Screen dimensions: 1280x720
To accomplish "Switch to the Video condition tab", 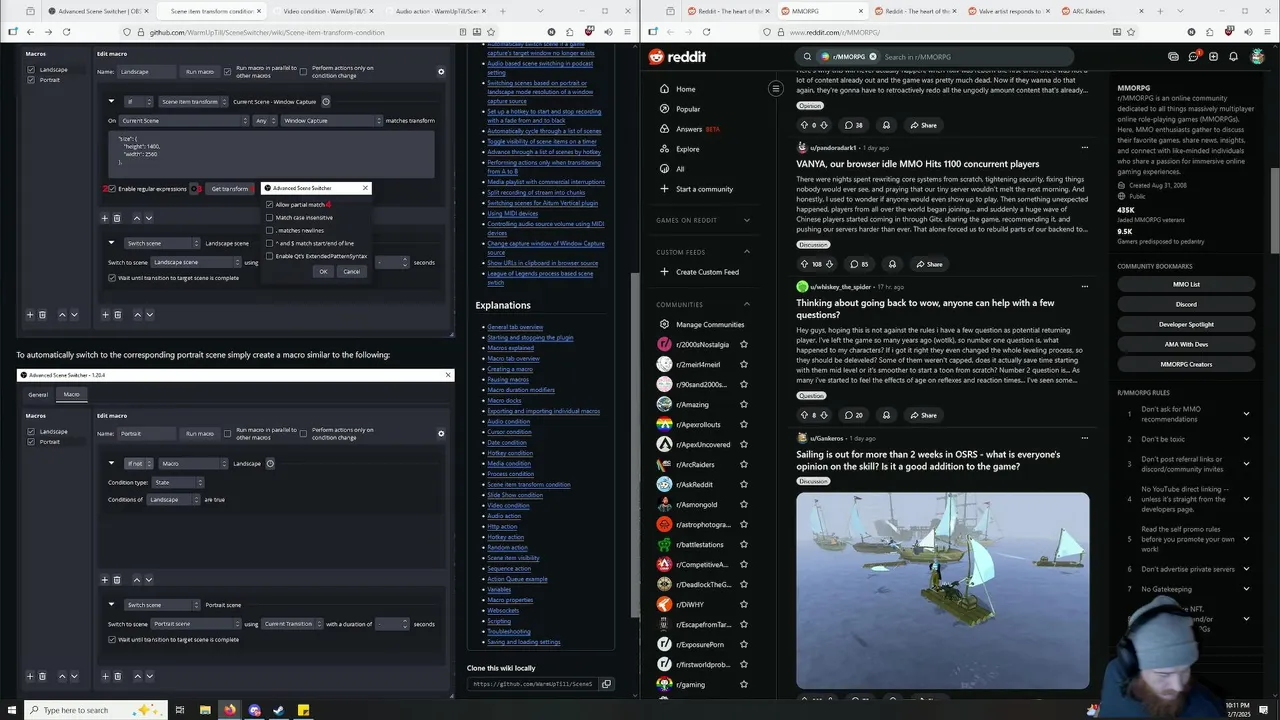I will pyautogui.click(x=325, y=11).
